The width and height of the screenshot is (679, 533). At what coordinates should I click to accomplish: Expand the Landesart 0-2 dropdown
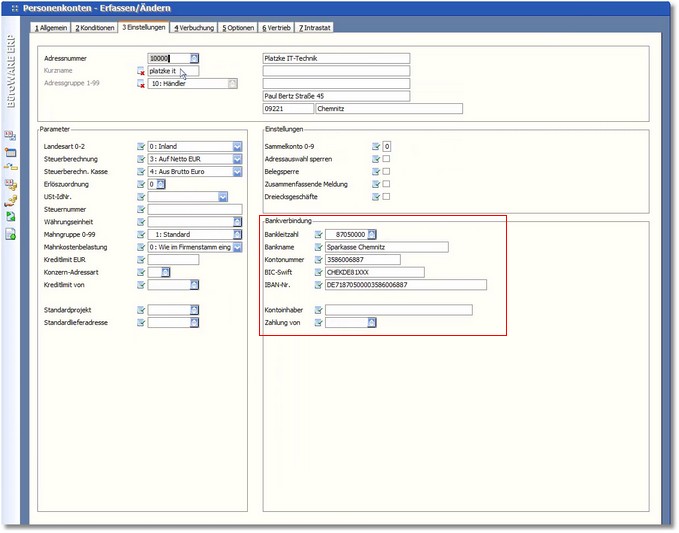(x=237, y=146)
